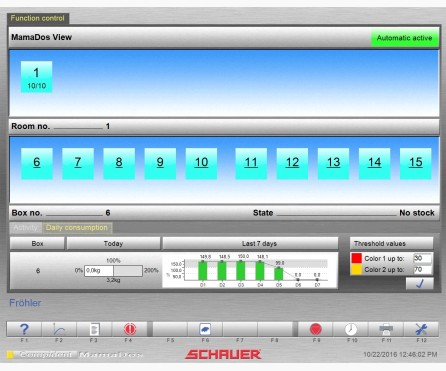Open help with the F1 question mark icon

pos(24,329)
